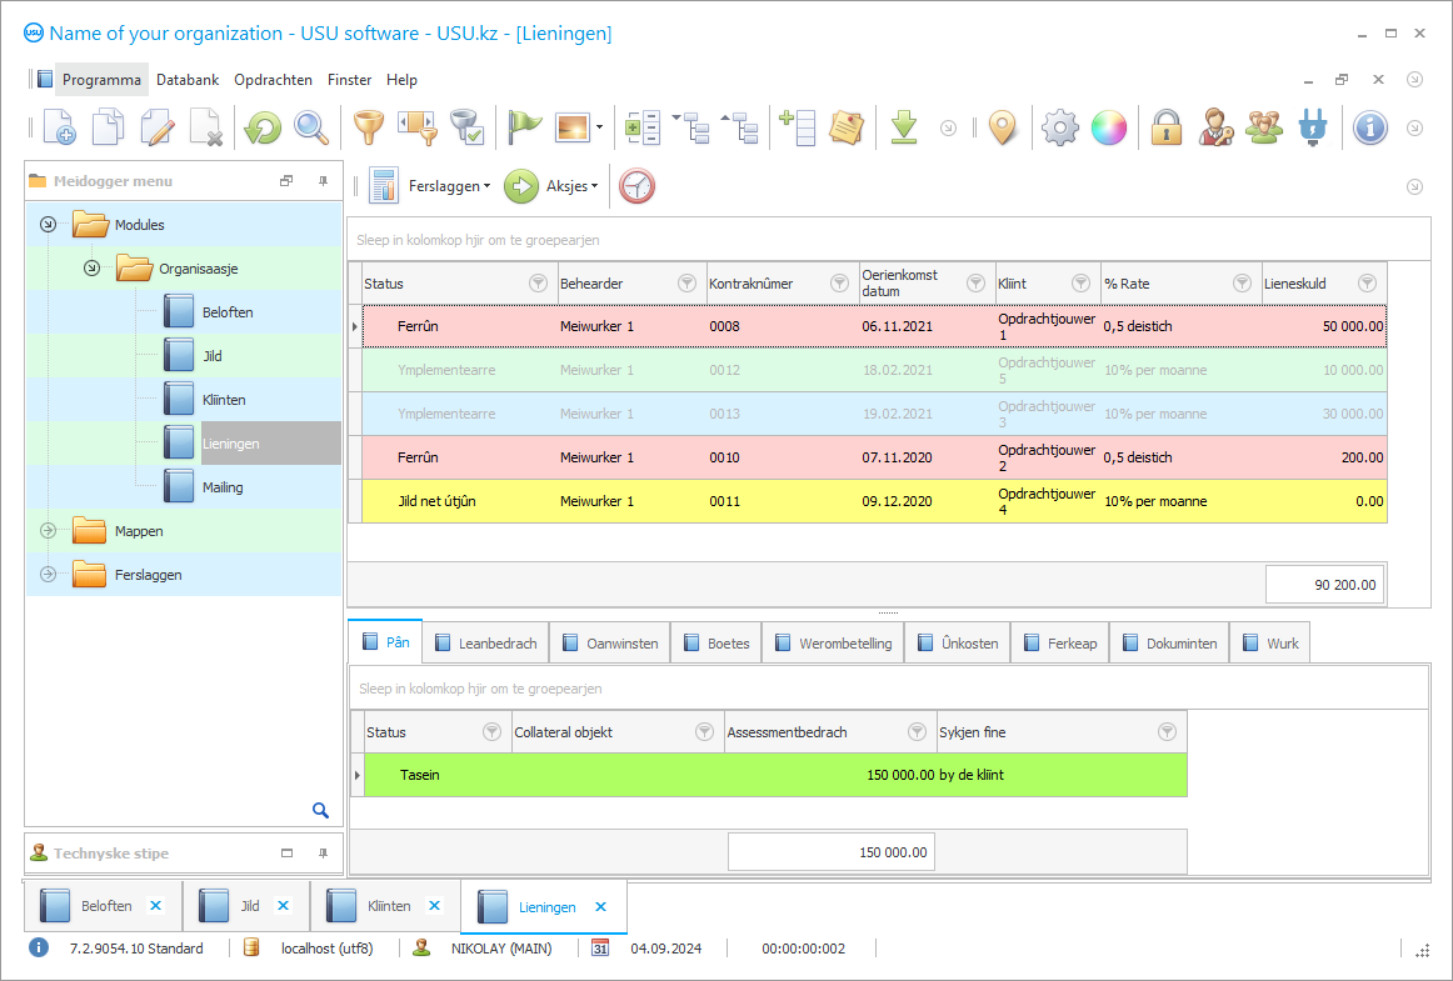Image resolution: width=1453 pixels, height=981 pixels.
Task: Expand the Mappen folder in tree
Action: [48, 531]
